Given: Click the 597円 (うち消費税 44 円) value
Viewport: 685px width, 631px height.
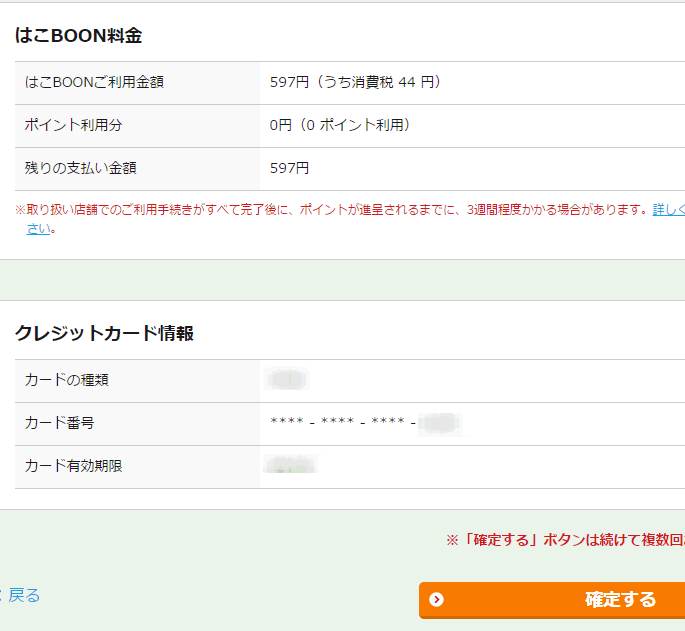Looking at the screenshot, I should pyautogui.click(x=356, y=82).
